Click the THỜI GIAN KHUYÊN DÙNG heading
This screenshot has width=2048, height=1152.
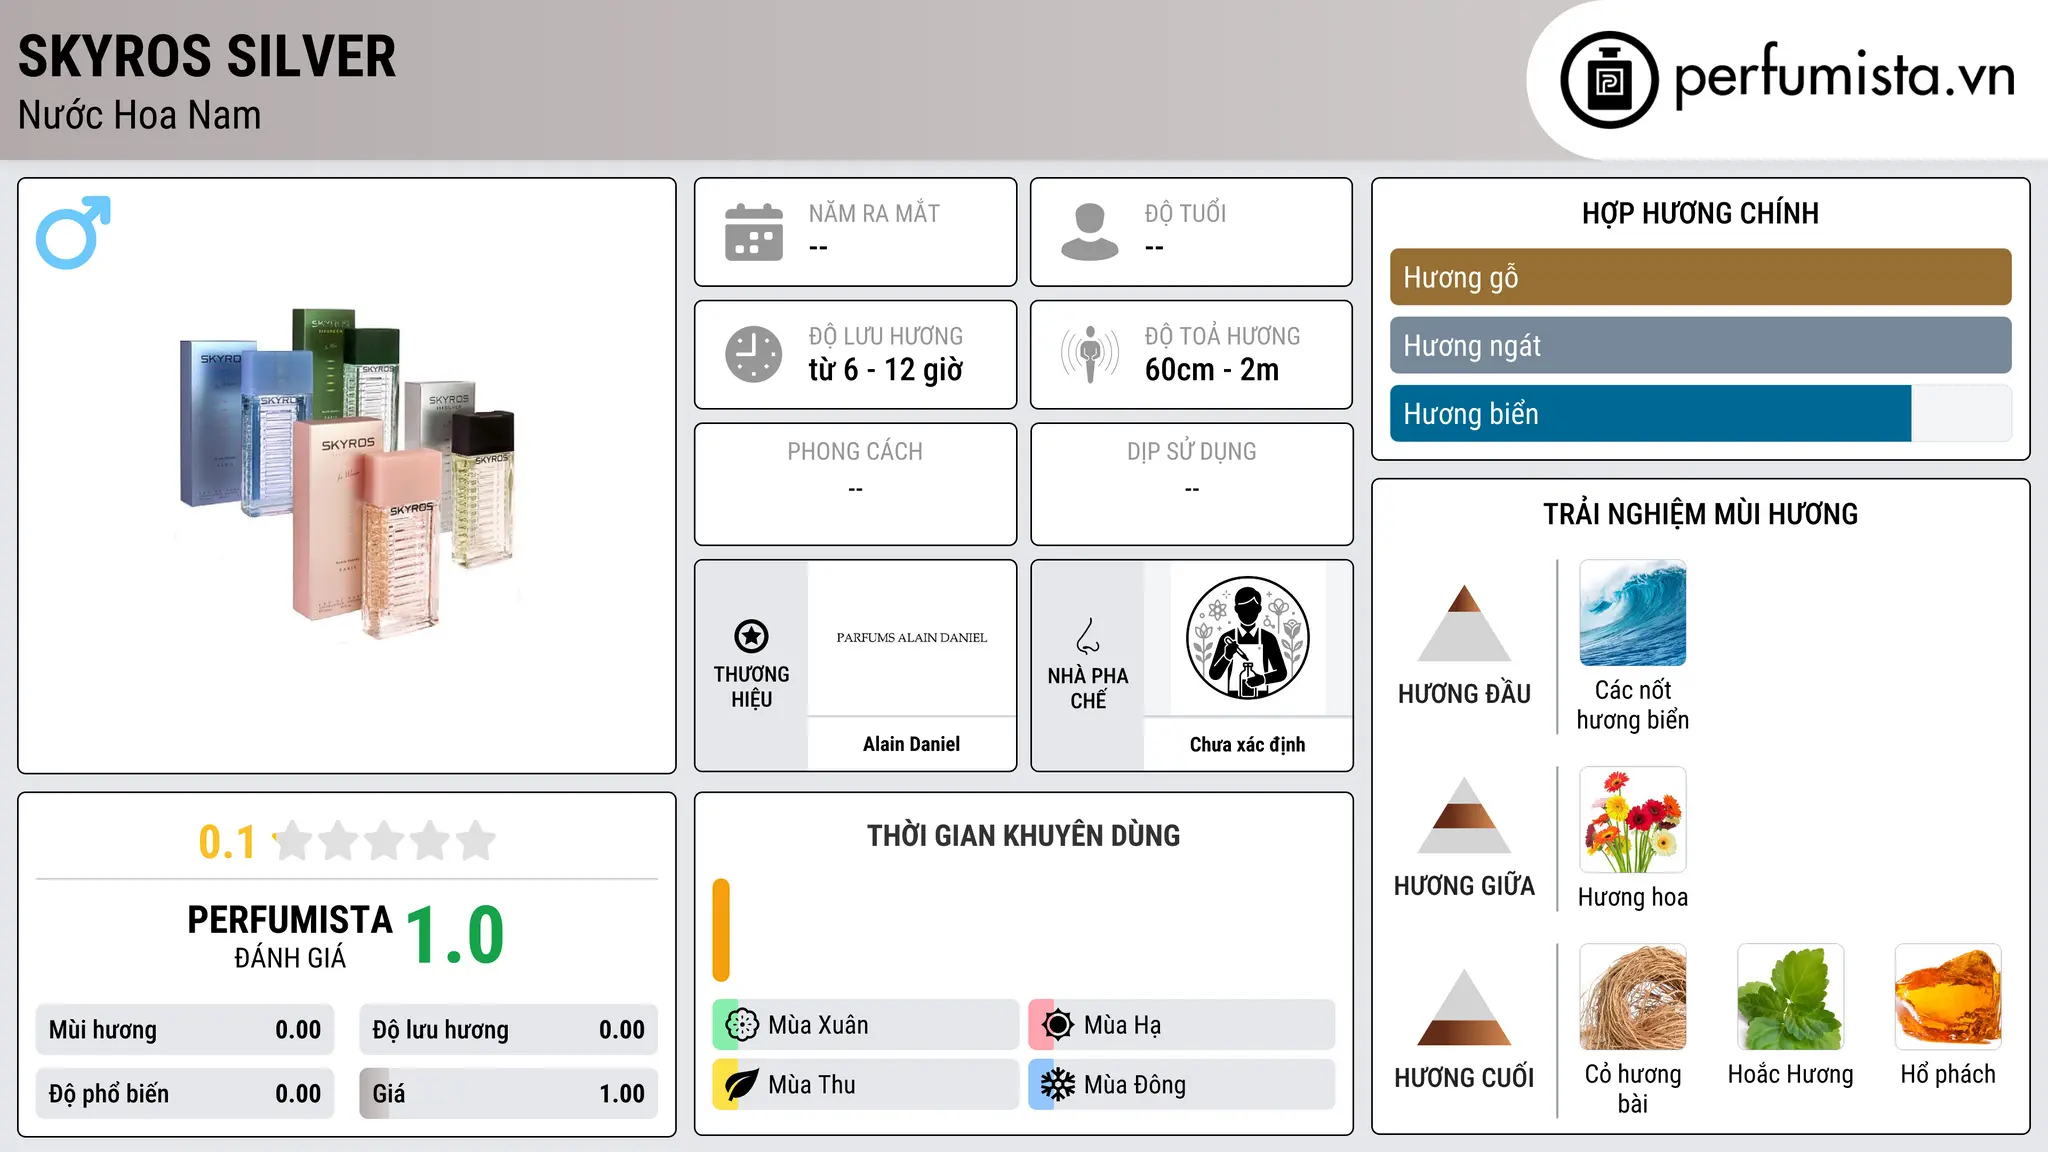pyautogui.click(x=1023, y=835)
